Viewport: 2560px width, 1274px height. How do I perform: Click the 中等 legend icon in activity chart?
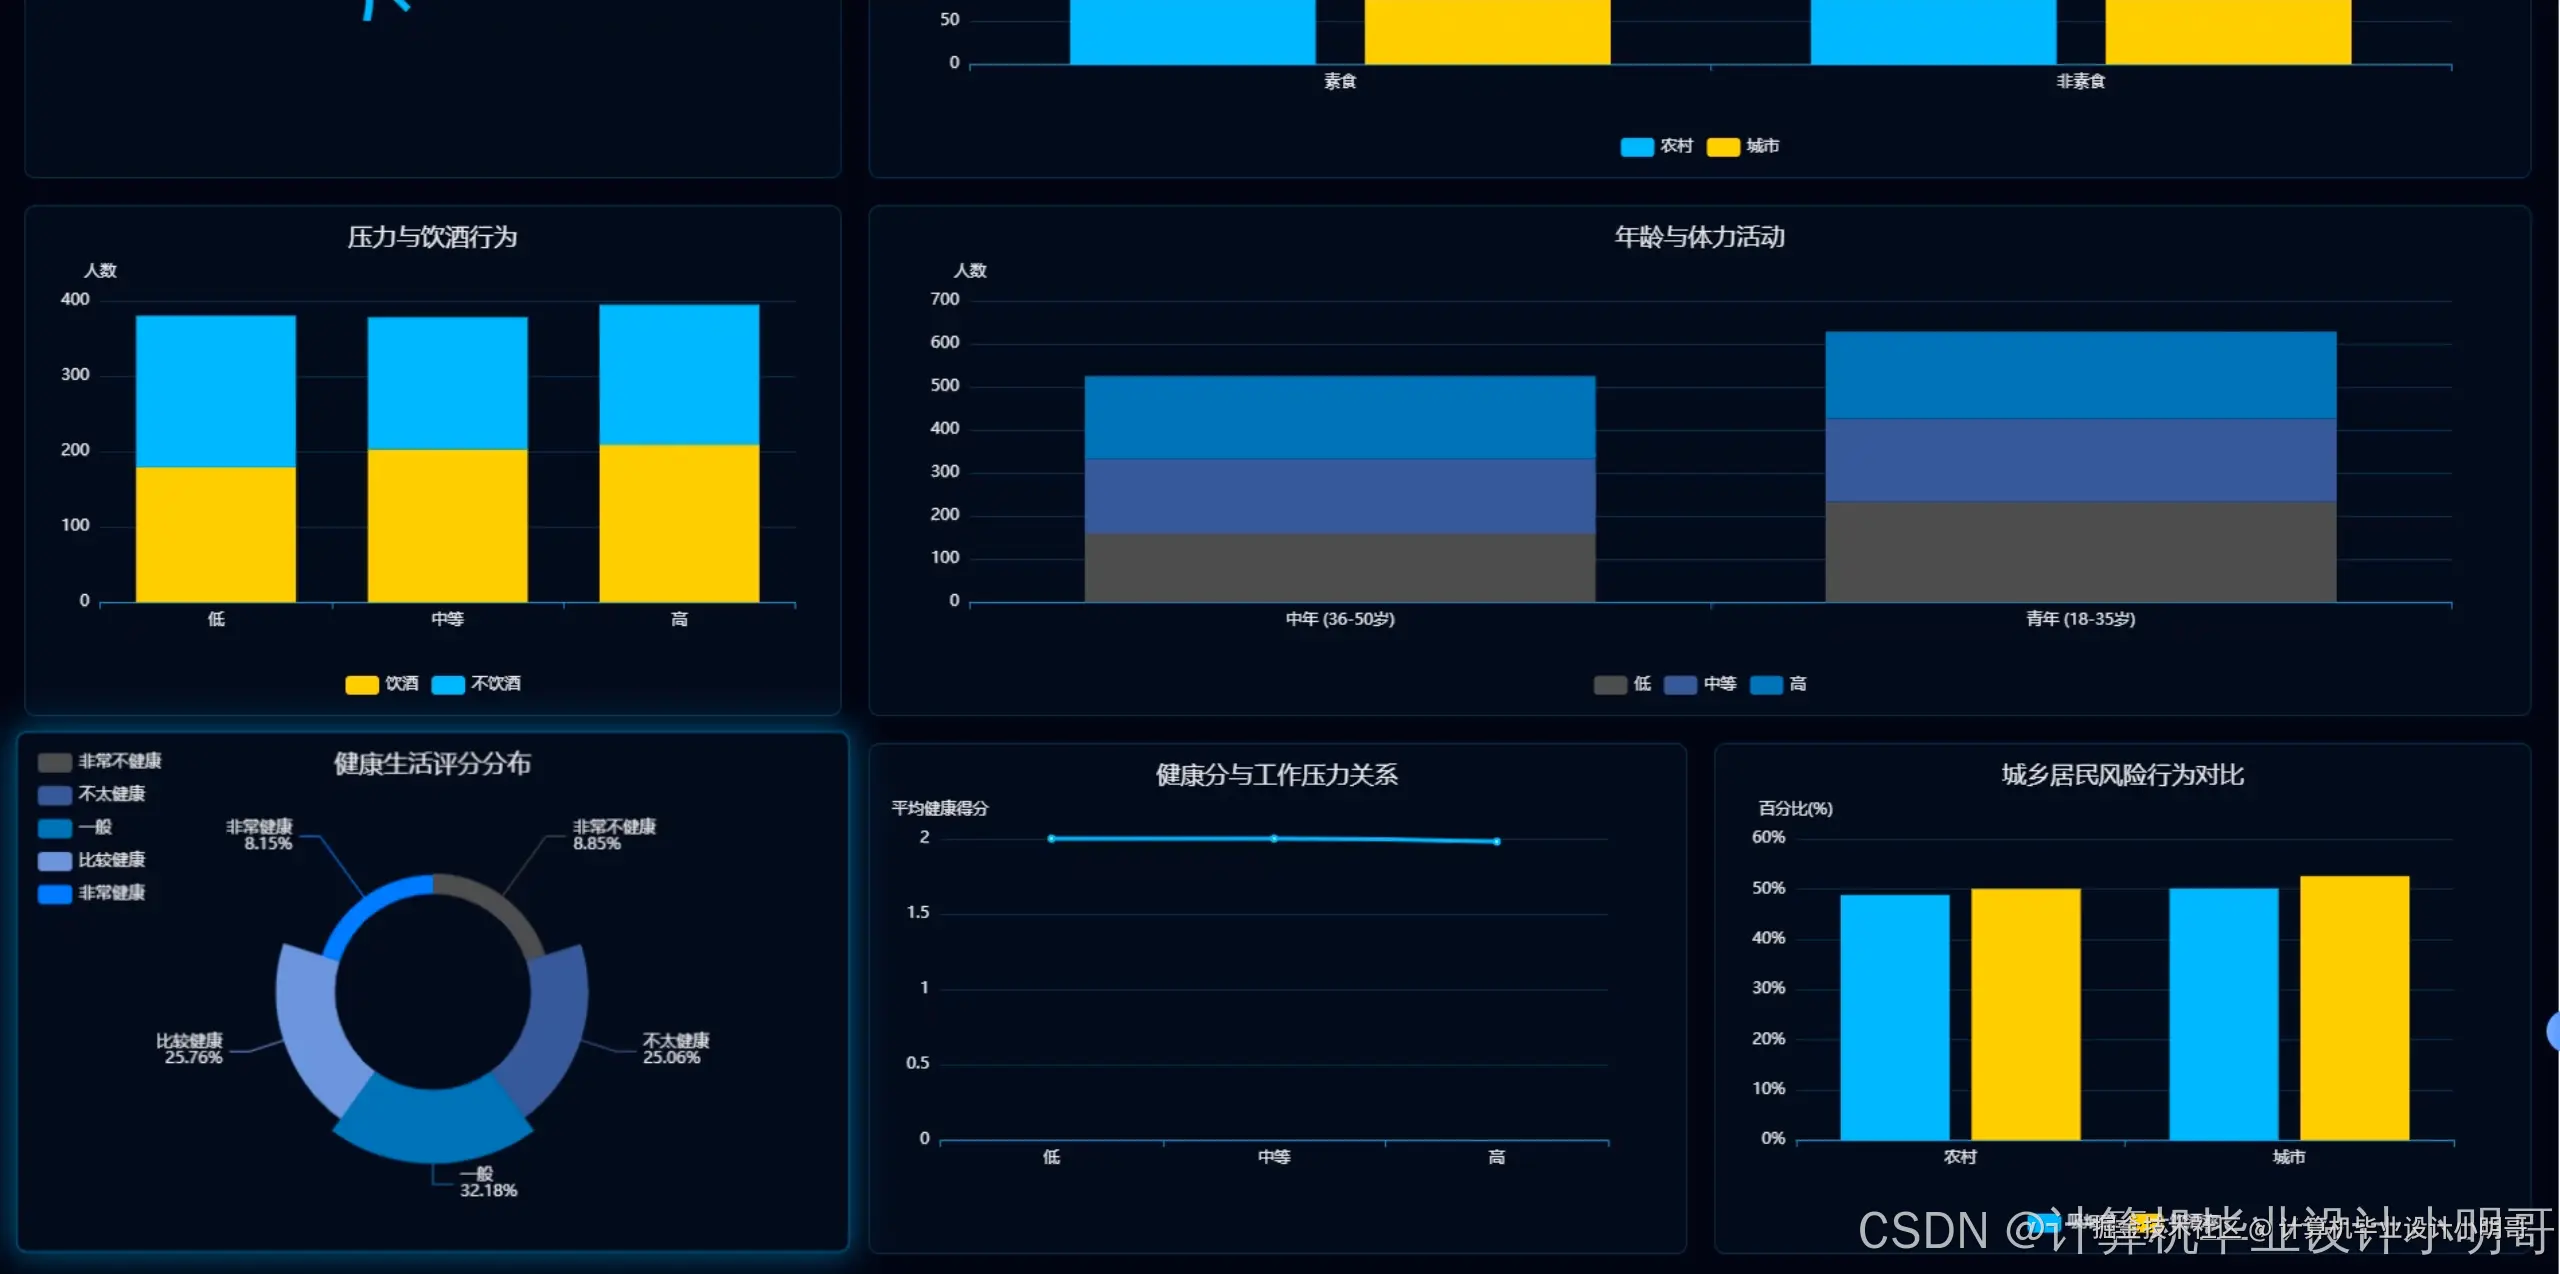pos(1680,685)
